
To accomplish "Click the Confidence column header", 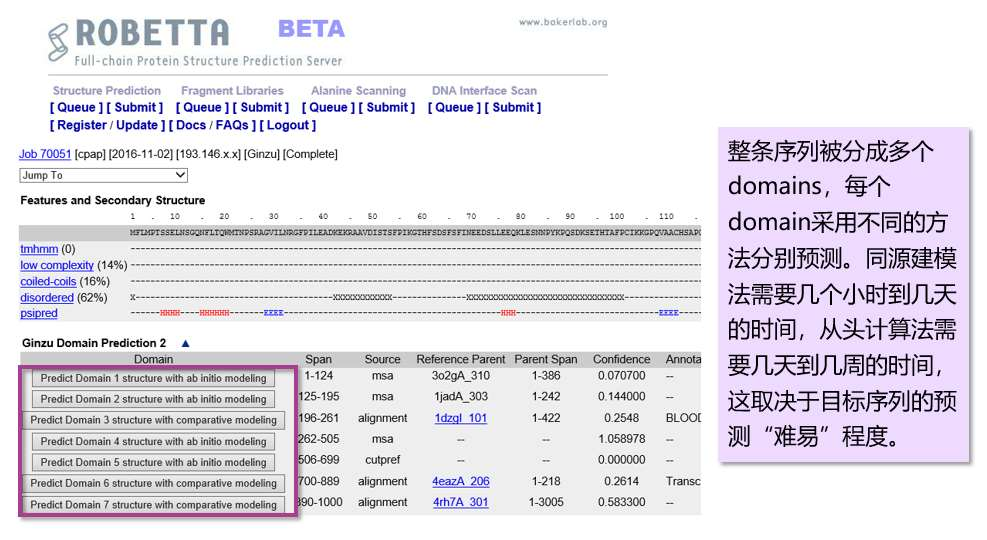I will coord(621,359).
